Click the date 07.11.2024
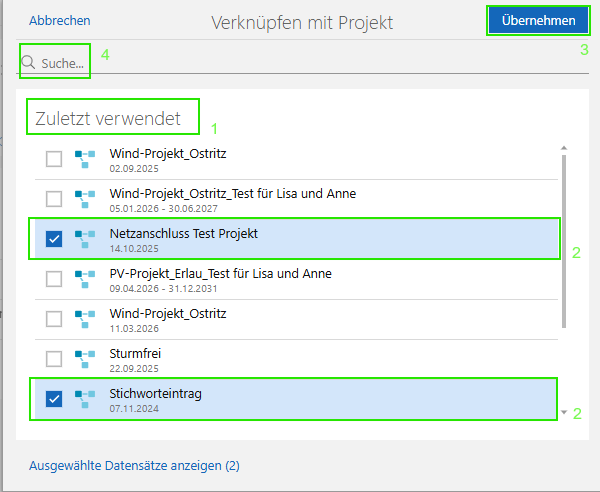600x492 pixels. (134, 409)
